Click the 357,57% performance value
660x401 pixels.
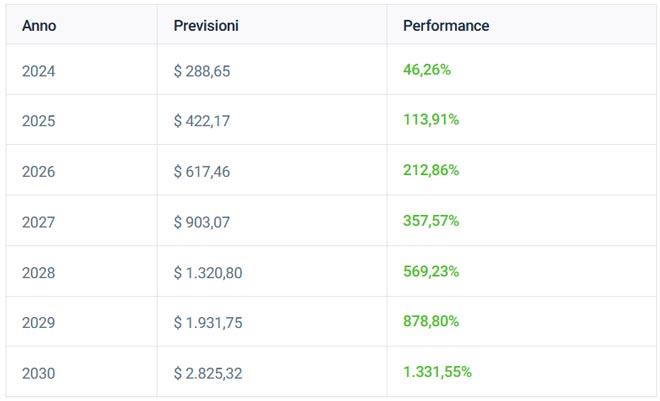(x=431, y=221)
